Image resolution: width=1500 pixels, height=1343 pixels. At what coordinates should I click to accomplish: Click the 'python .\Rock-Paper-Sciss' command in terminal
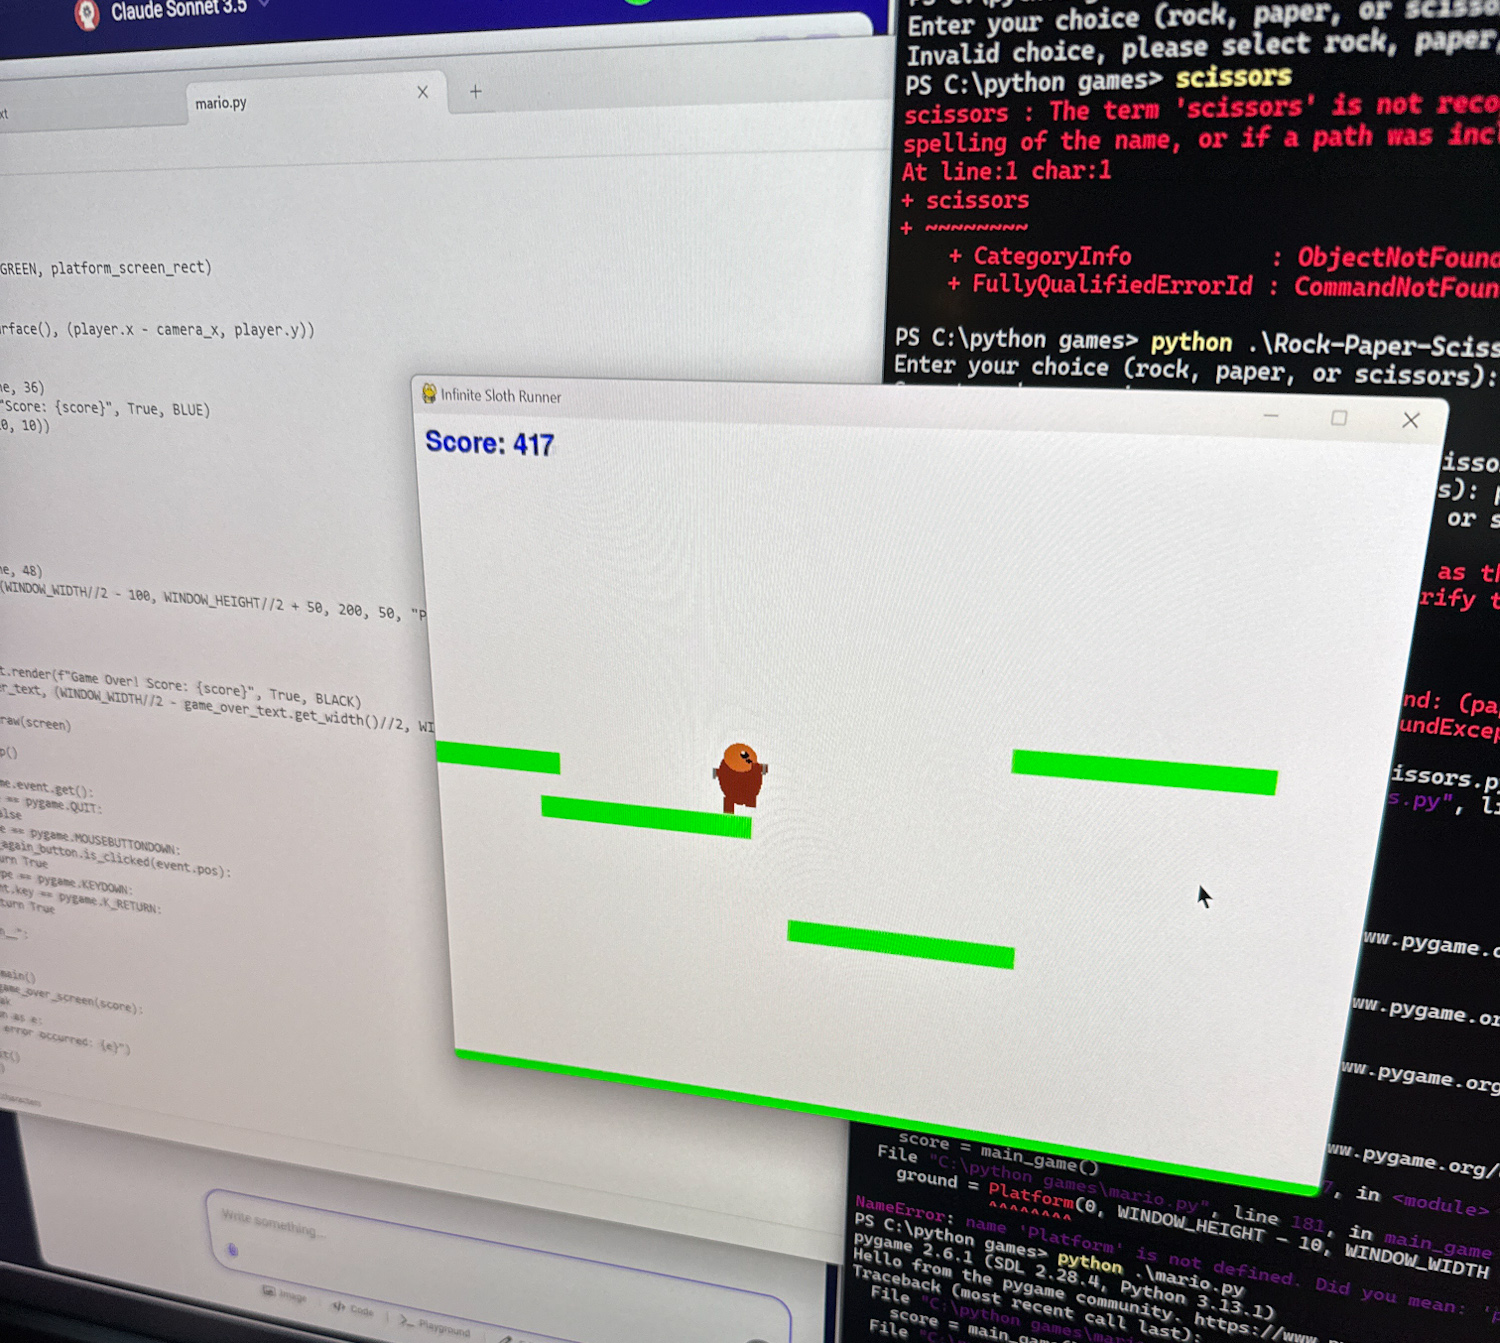(x=1324, y=344)
